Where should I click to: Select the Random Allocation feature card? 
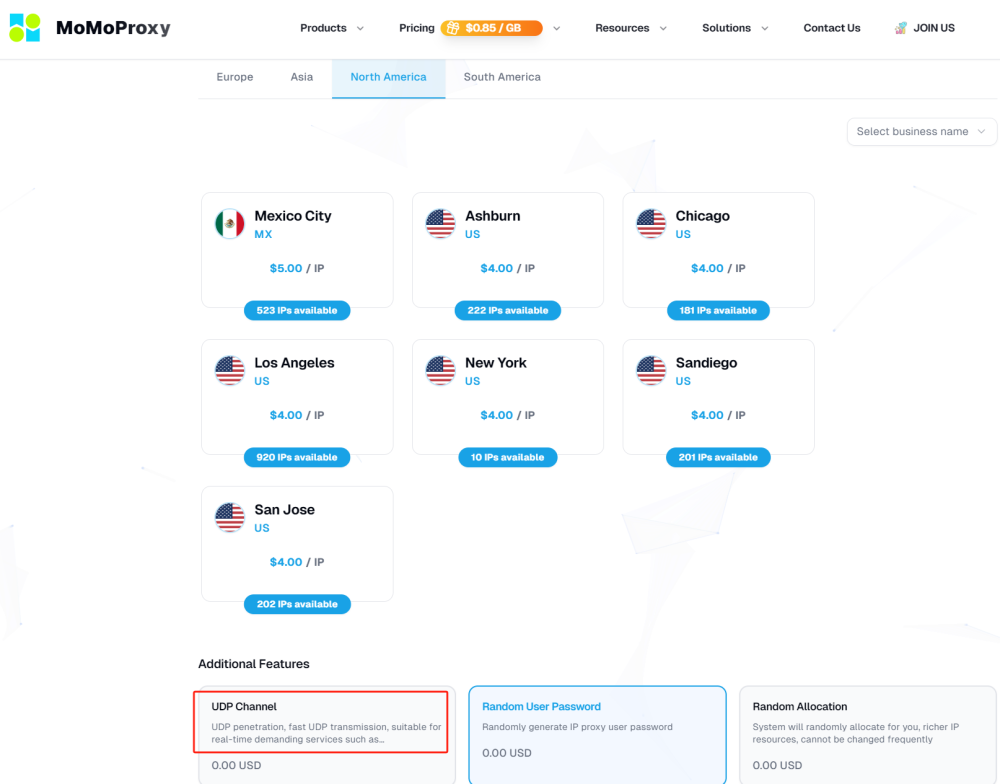867,735
